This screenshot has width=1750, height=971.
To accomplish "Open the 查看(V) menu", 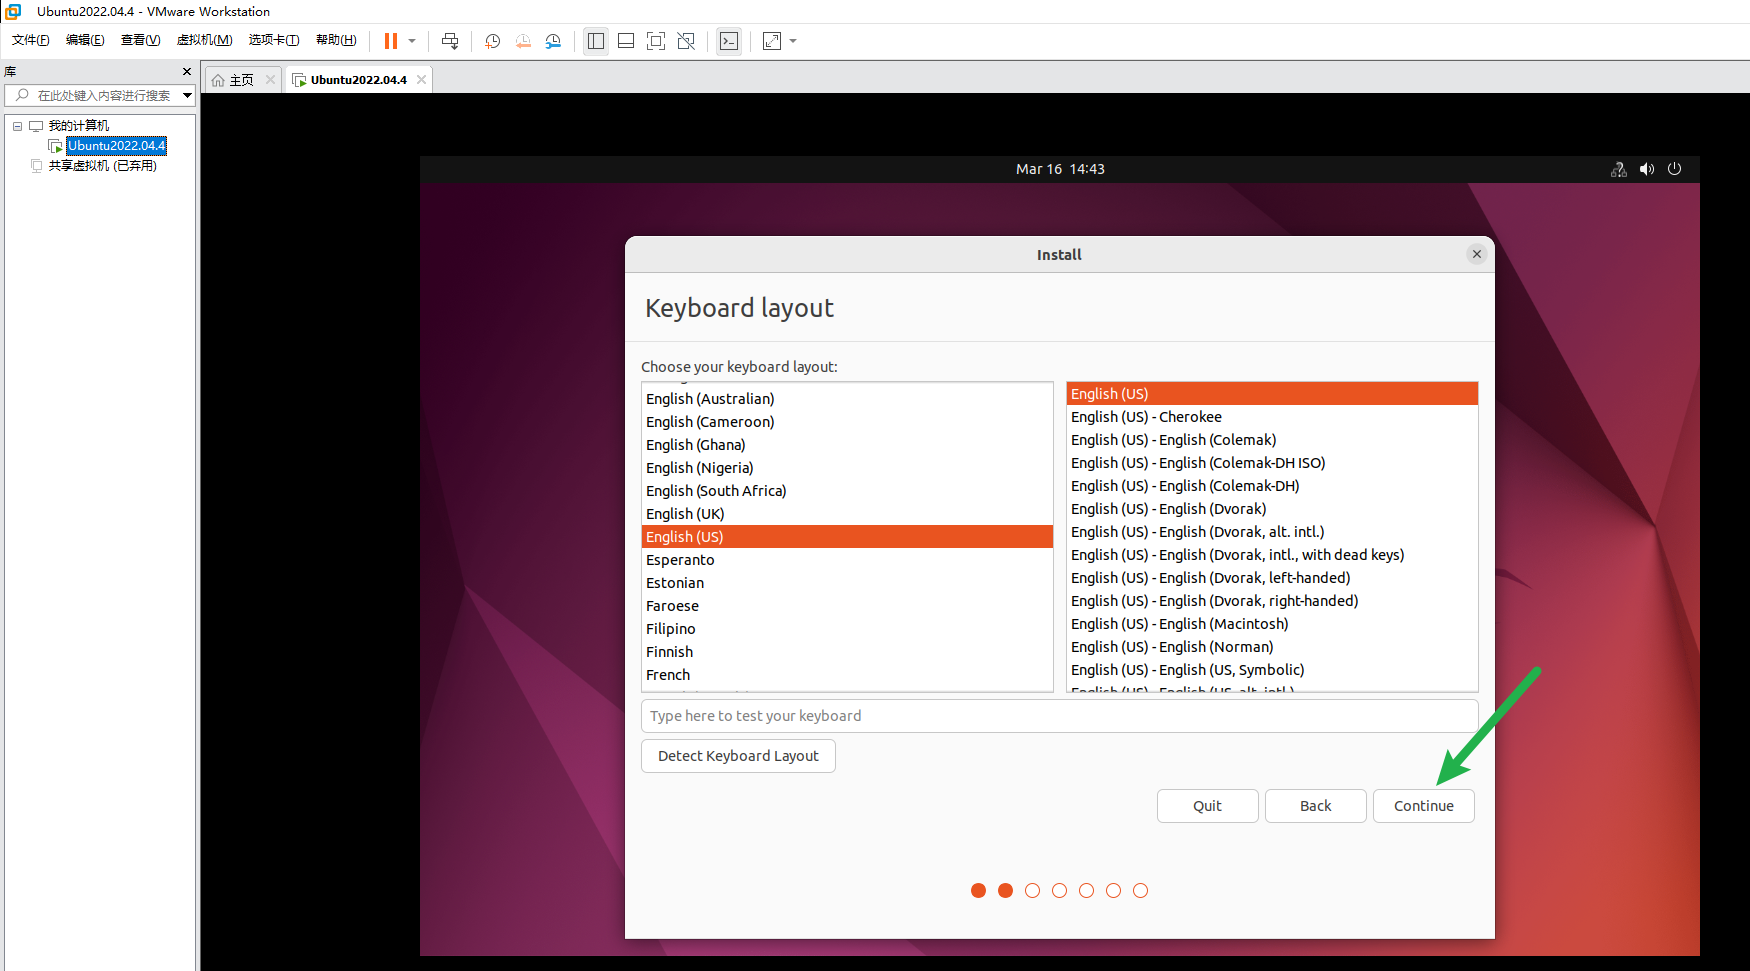I will point(140,40).
